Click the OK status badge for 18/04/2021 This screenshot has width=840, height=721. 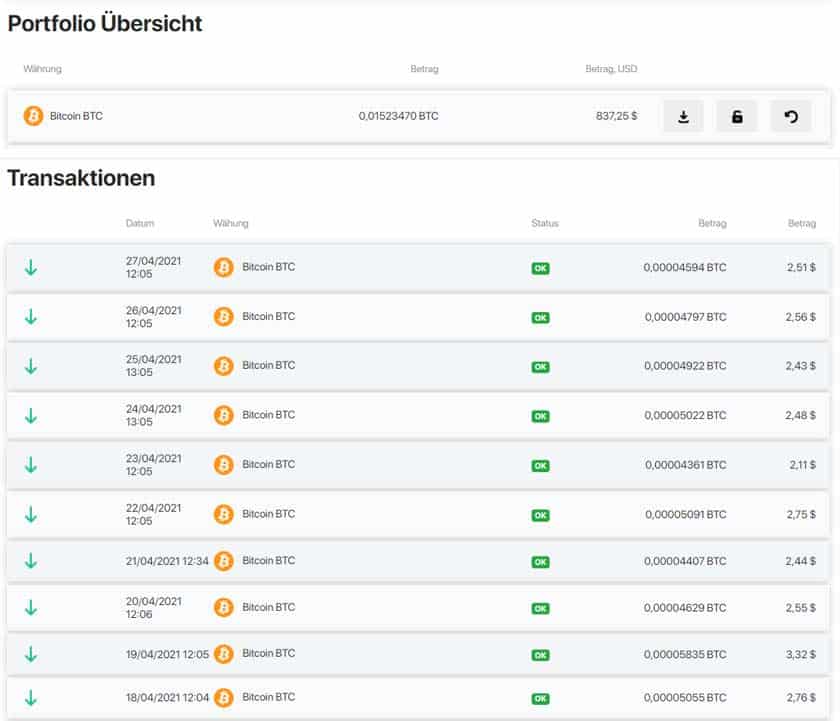pos(540,699)
